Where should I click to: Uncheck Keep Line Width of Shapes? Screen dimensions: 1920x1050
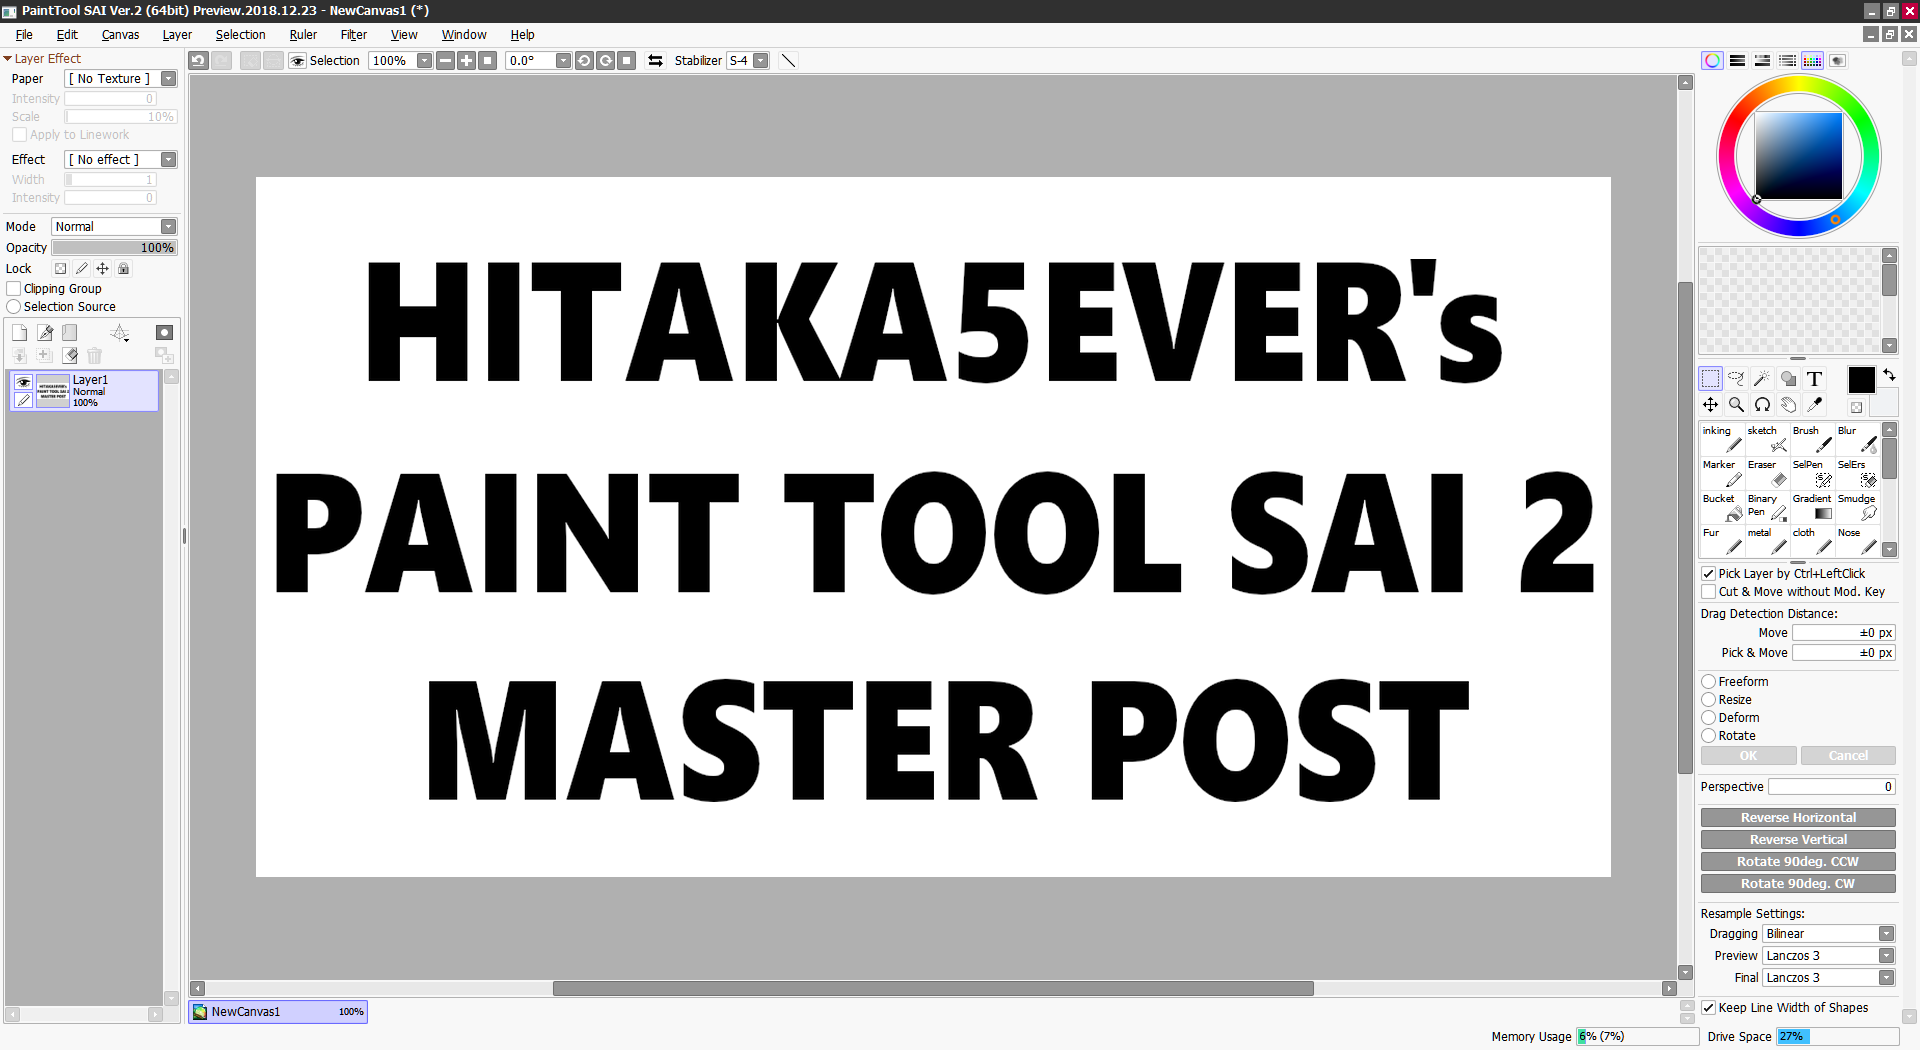(x=1709, y=1008)
